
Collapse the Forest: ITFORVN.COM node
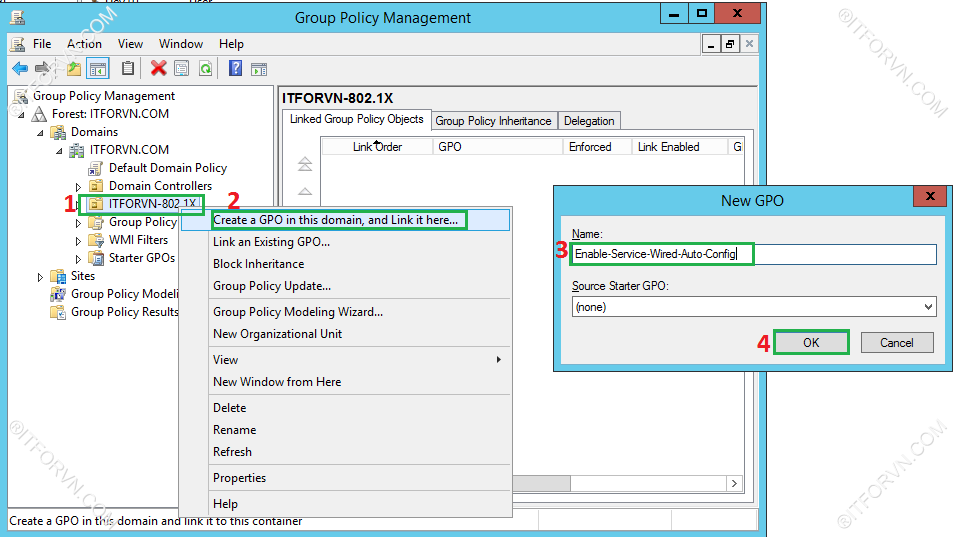[22, 114]
